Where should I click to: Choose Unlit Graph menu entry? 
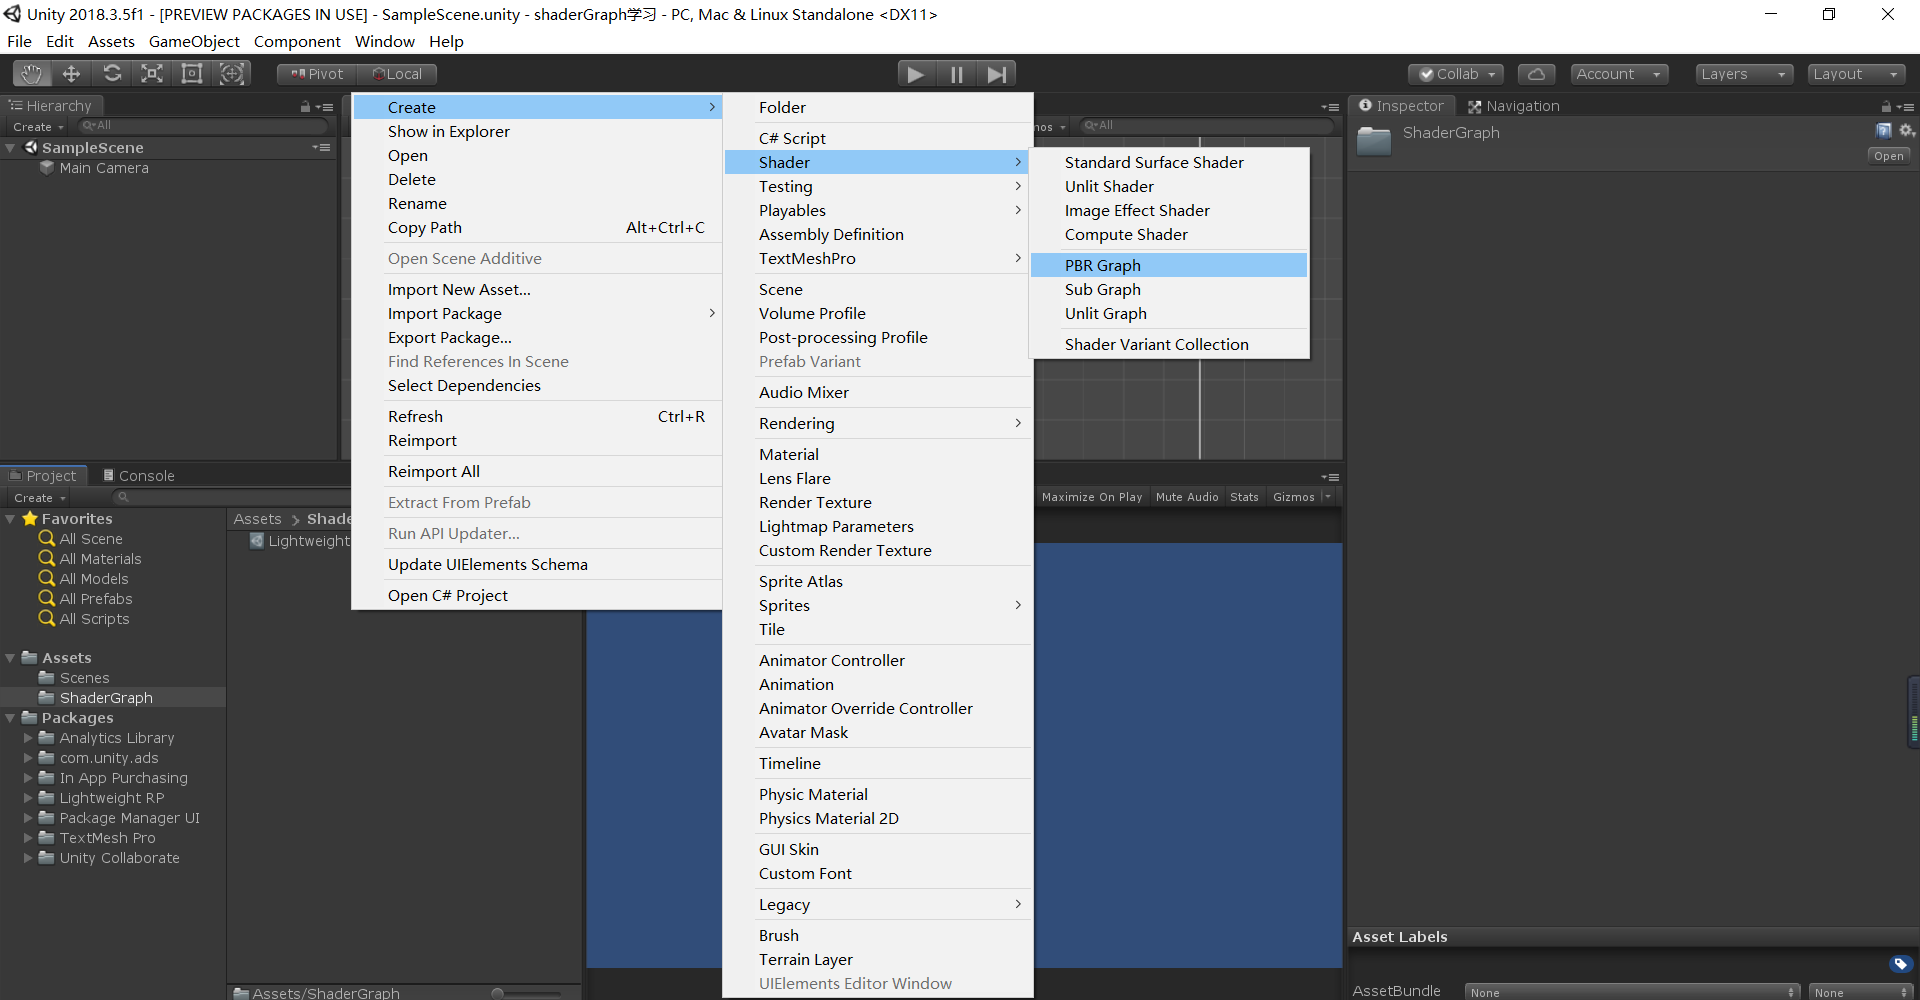[x=1168, y=313]
